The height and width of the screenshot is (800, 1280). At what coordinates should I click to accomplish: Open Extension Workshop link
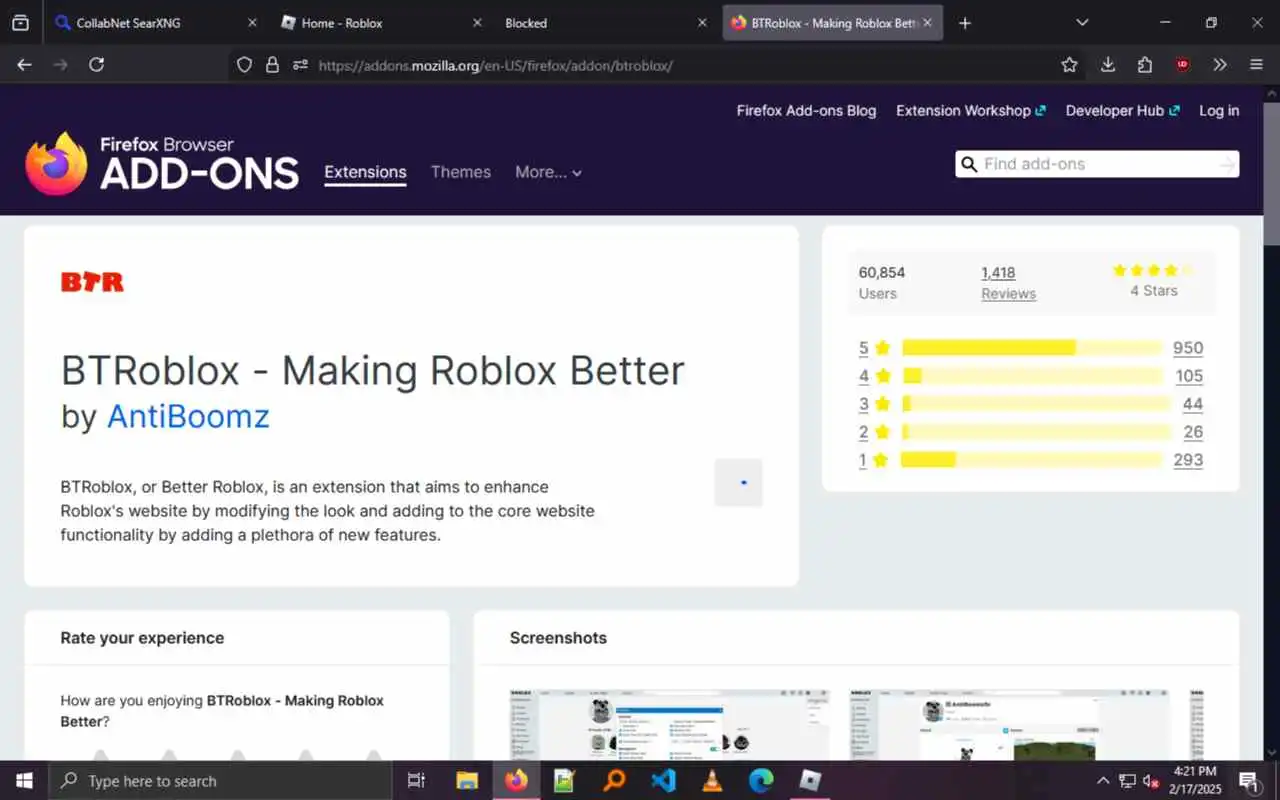point(970,111)
